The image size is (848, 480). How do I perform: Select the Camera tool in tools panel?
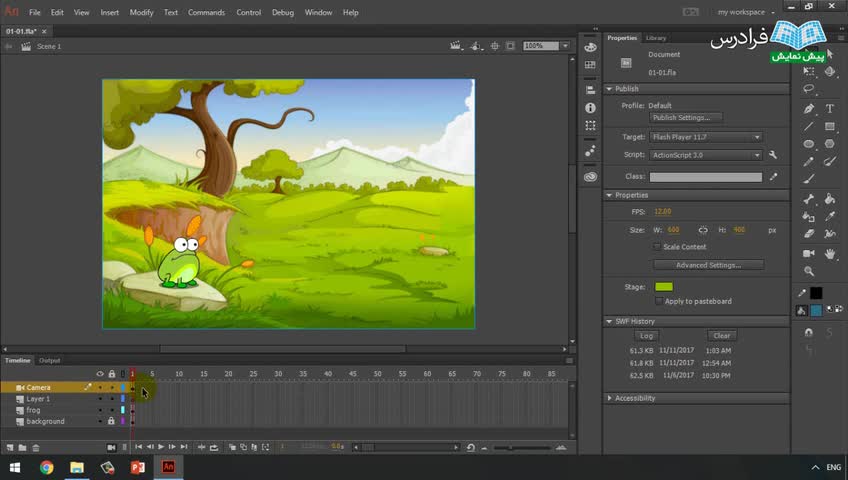809,254
